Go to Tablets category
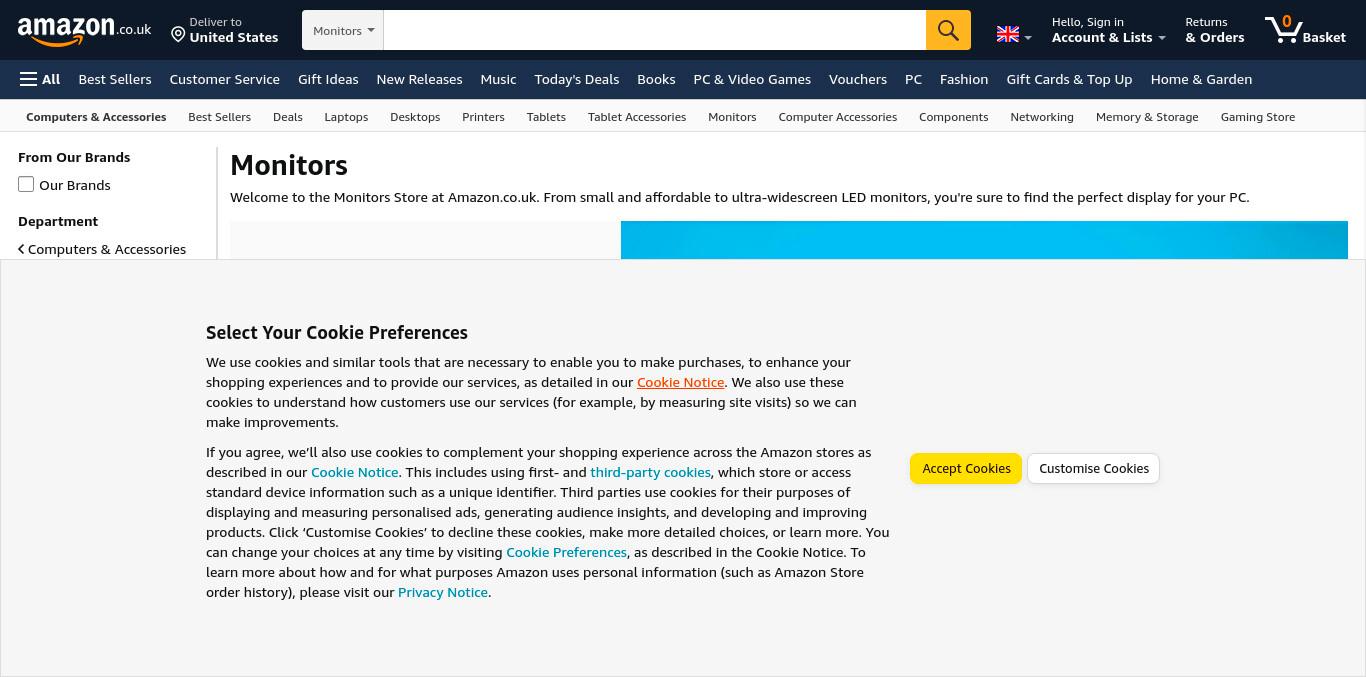The image size is (1366, 677). (x=546, y=117)
